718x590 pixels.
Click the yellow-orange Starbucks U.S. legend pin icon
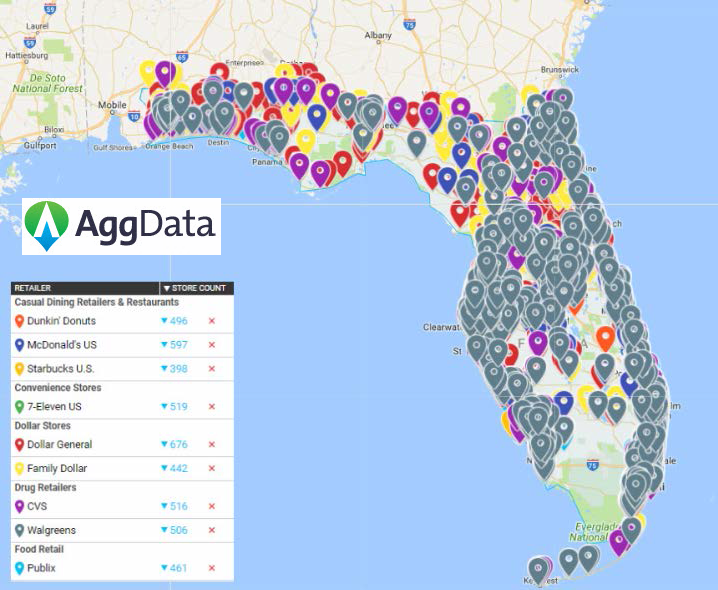[x=19, y=369]
